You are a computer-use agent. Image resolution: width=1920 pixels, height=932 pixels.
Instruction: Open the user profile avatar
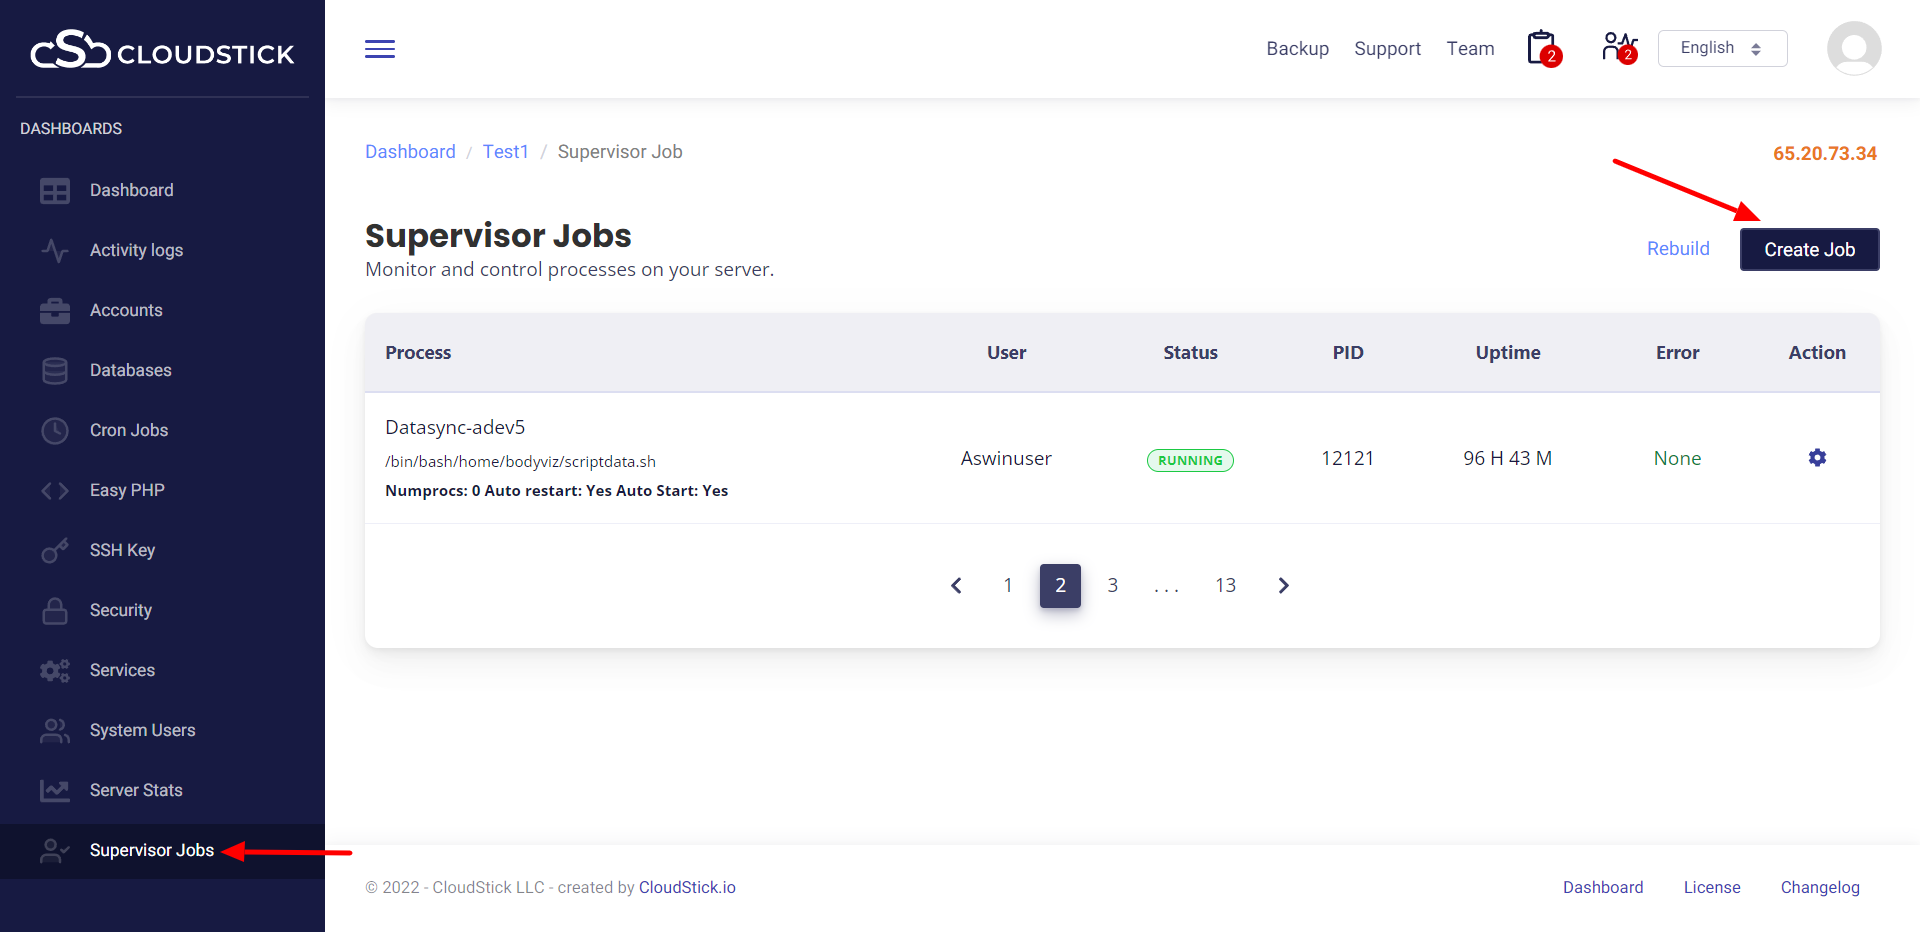(1853, 48)
